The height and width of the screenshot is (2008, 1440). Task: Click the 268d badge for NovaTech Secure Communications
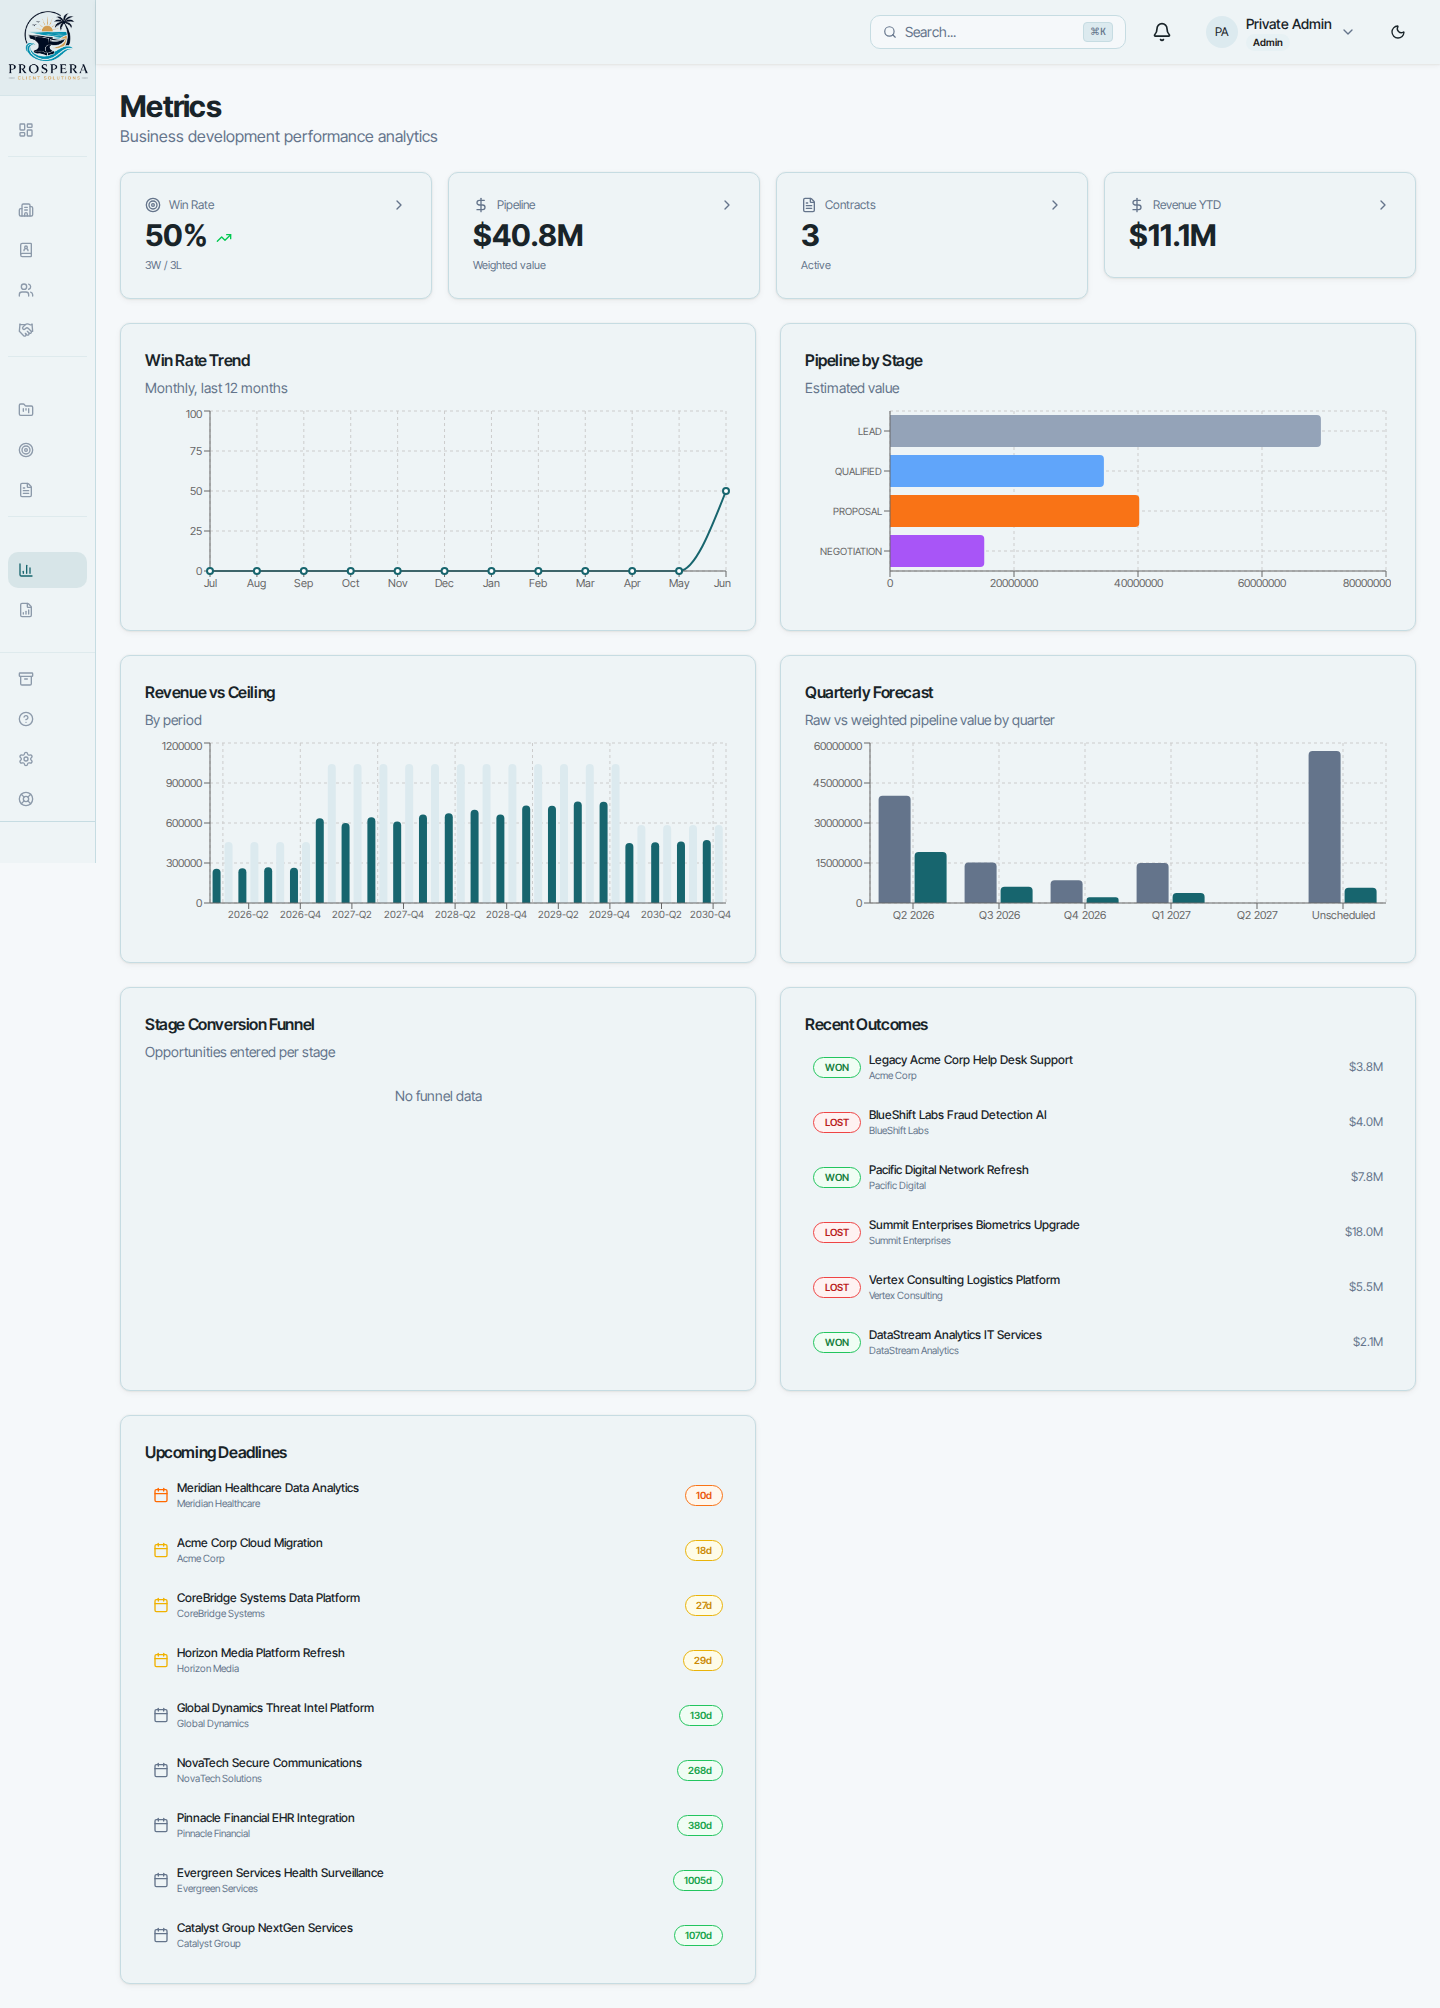700,1771
